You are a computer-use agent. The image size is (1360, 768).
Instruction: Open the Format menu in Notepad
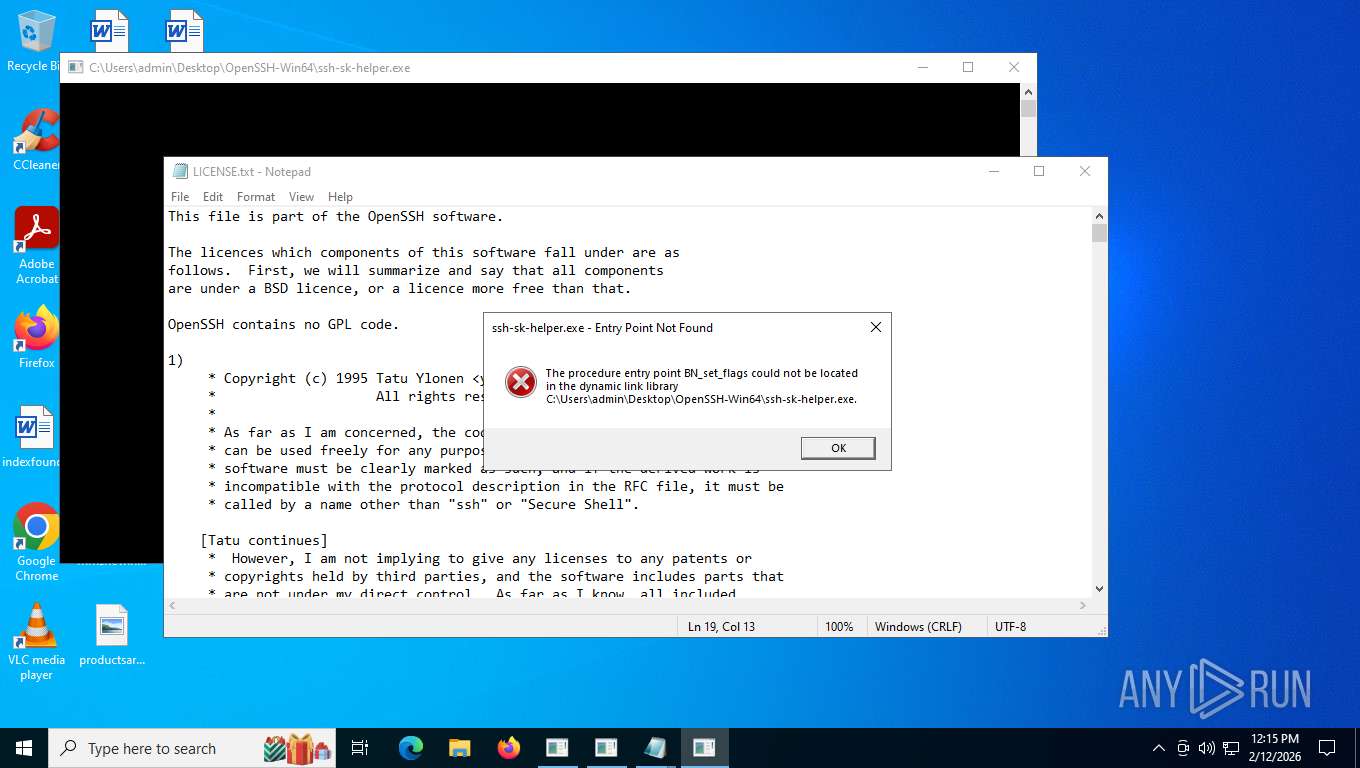click(256, 197)
